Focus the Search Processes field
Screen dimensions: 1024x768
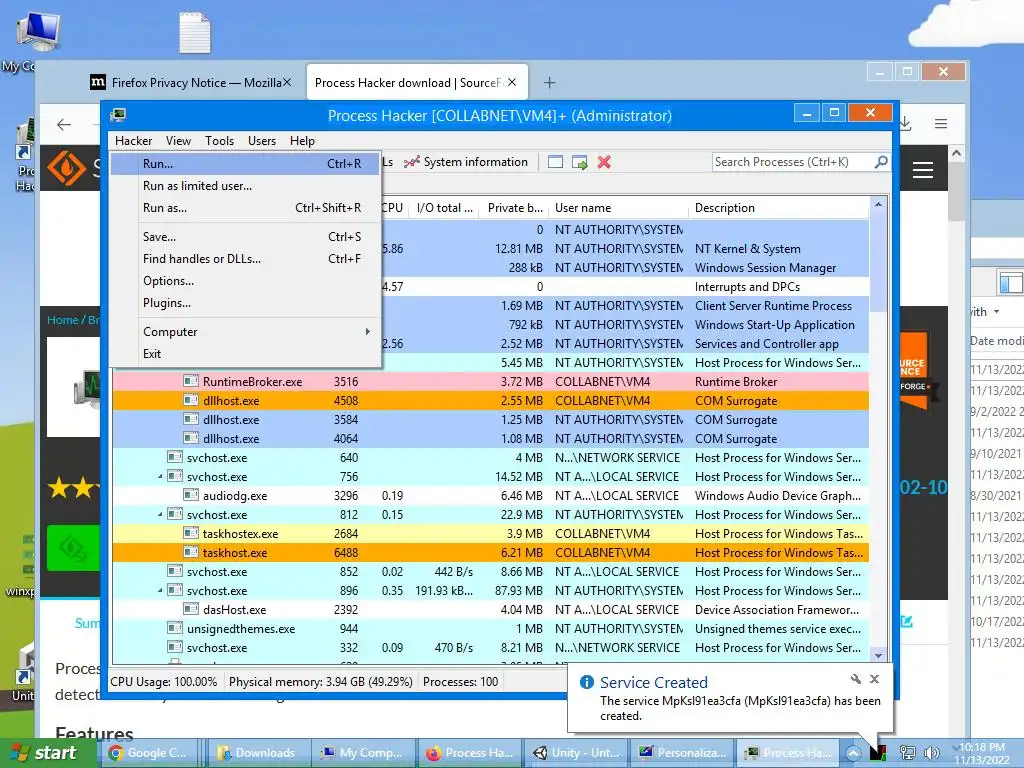coord(792,162)
